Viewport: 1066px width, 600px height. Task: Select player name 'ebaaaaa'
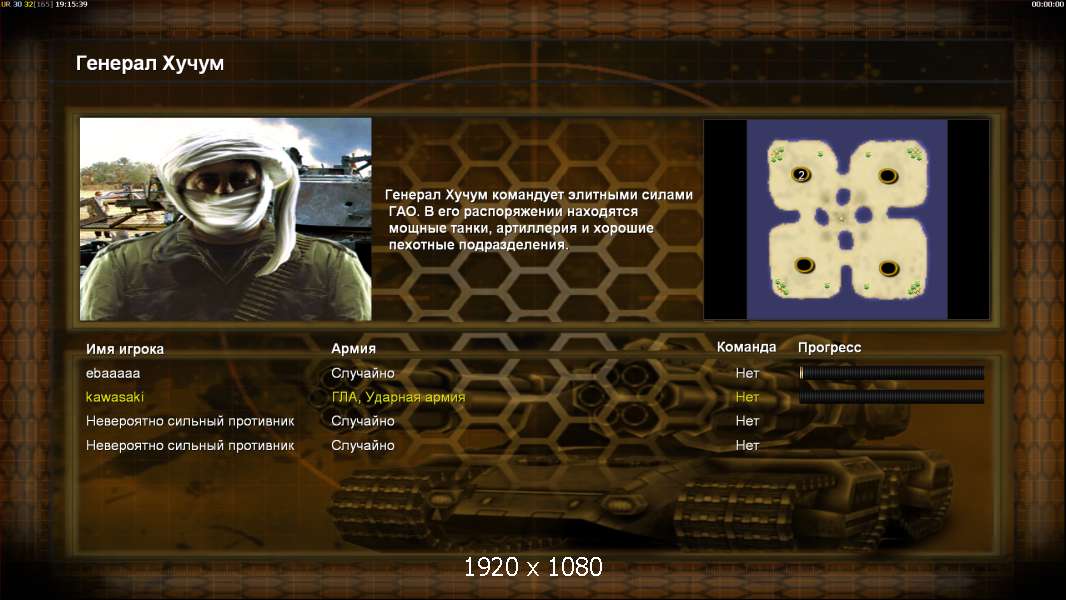(113, 373)
